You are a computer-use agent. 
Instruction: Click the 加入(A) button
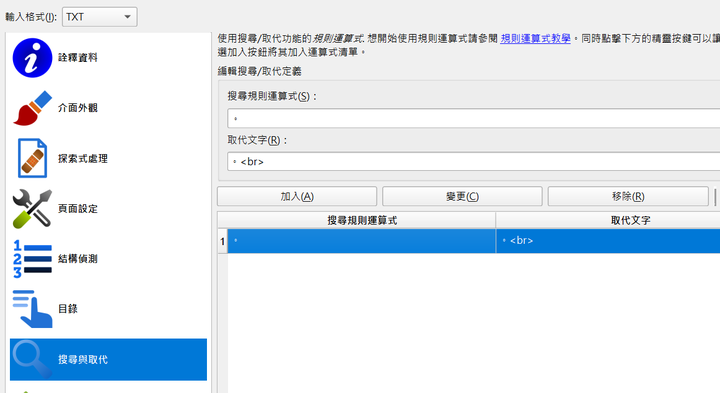click(297, 196)
